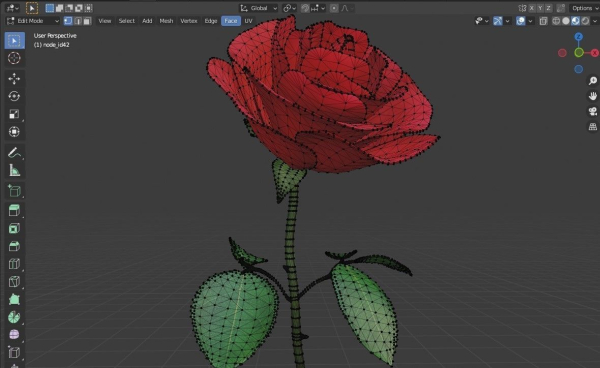The height and width of the screenshot is (368, 600).
Task: Expand the Options dropdown
Action: pos(585,8)
